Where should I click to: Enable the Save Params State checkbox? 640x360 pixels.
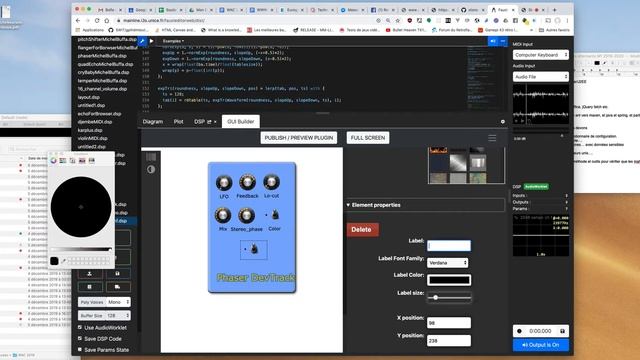(x=80, y=349)
